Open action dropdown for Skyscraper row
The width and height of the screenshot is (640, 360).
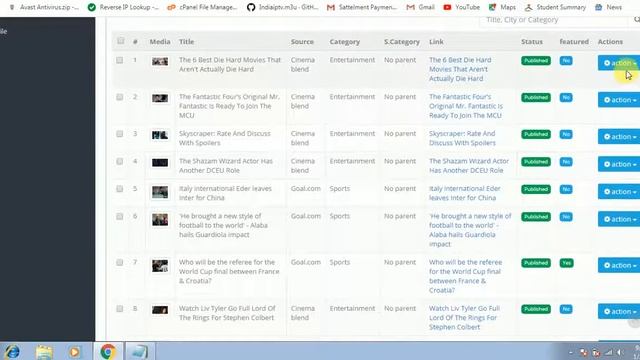619,136
